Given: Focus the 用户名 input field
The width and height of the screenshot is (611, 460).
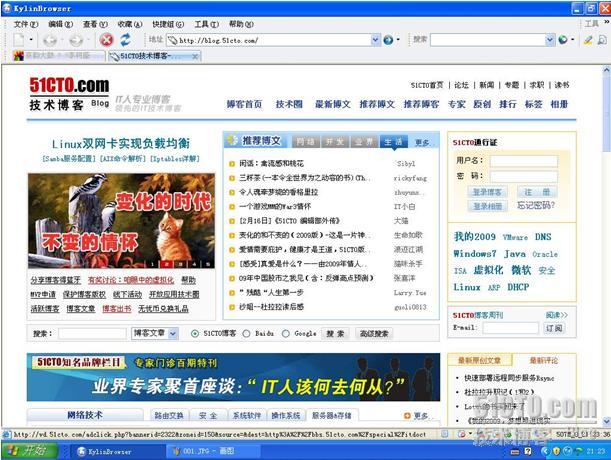Looking at the screenshot, I should pyautogui.click(x=524, y=161).
